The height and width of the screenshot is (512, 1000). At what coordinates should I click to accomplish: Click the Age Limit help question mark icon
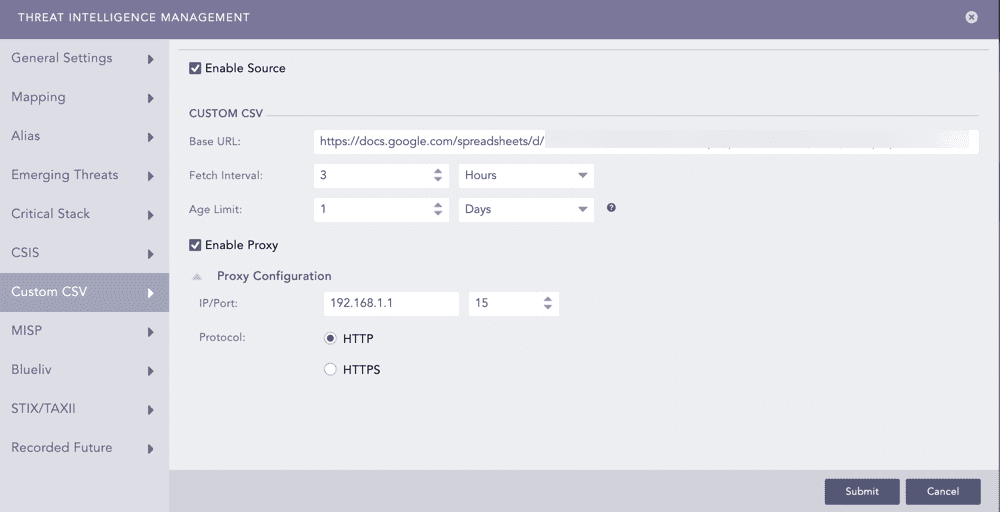click(x=611, y=208)
